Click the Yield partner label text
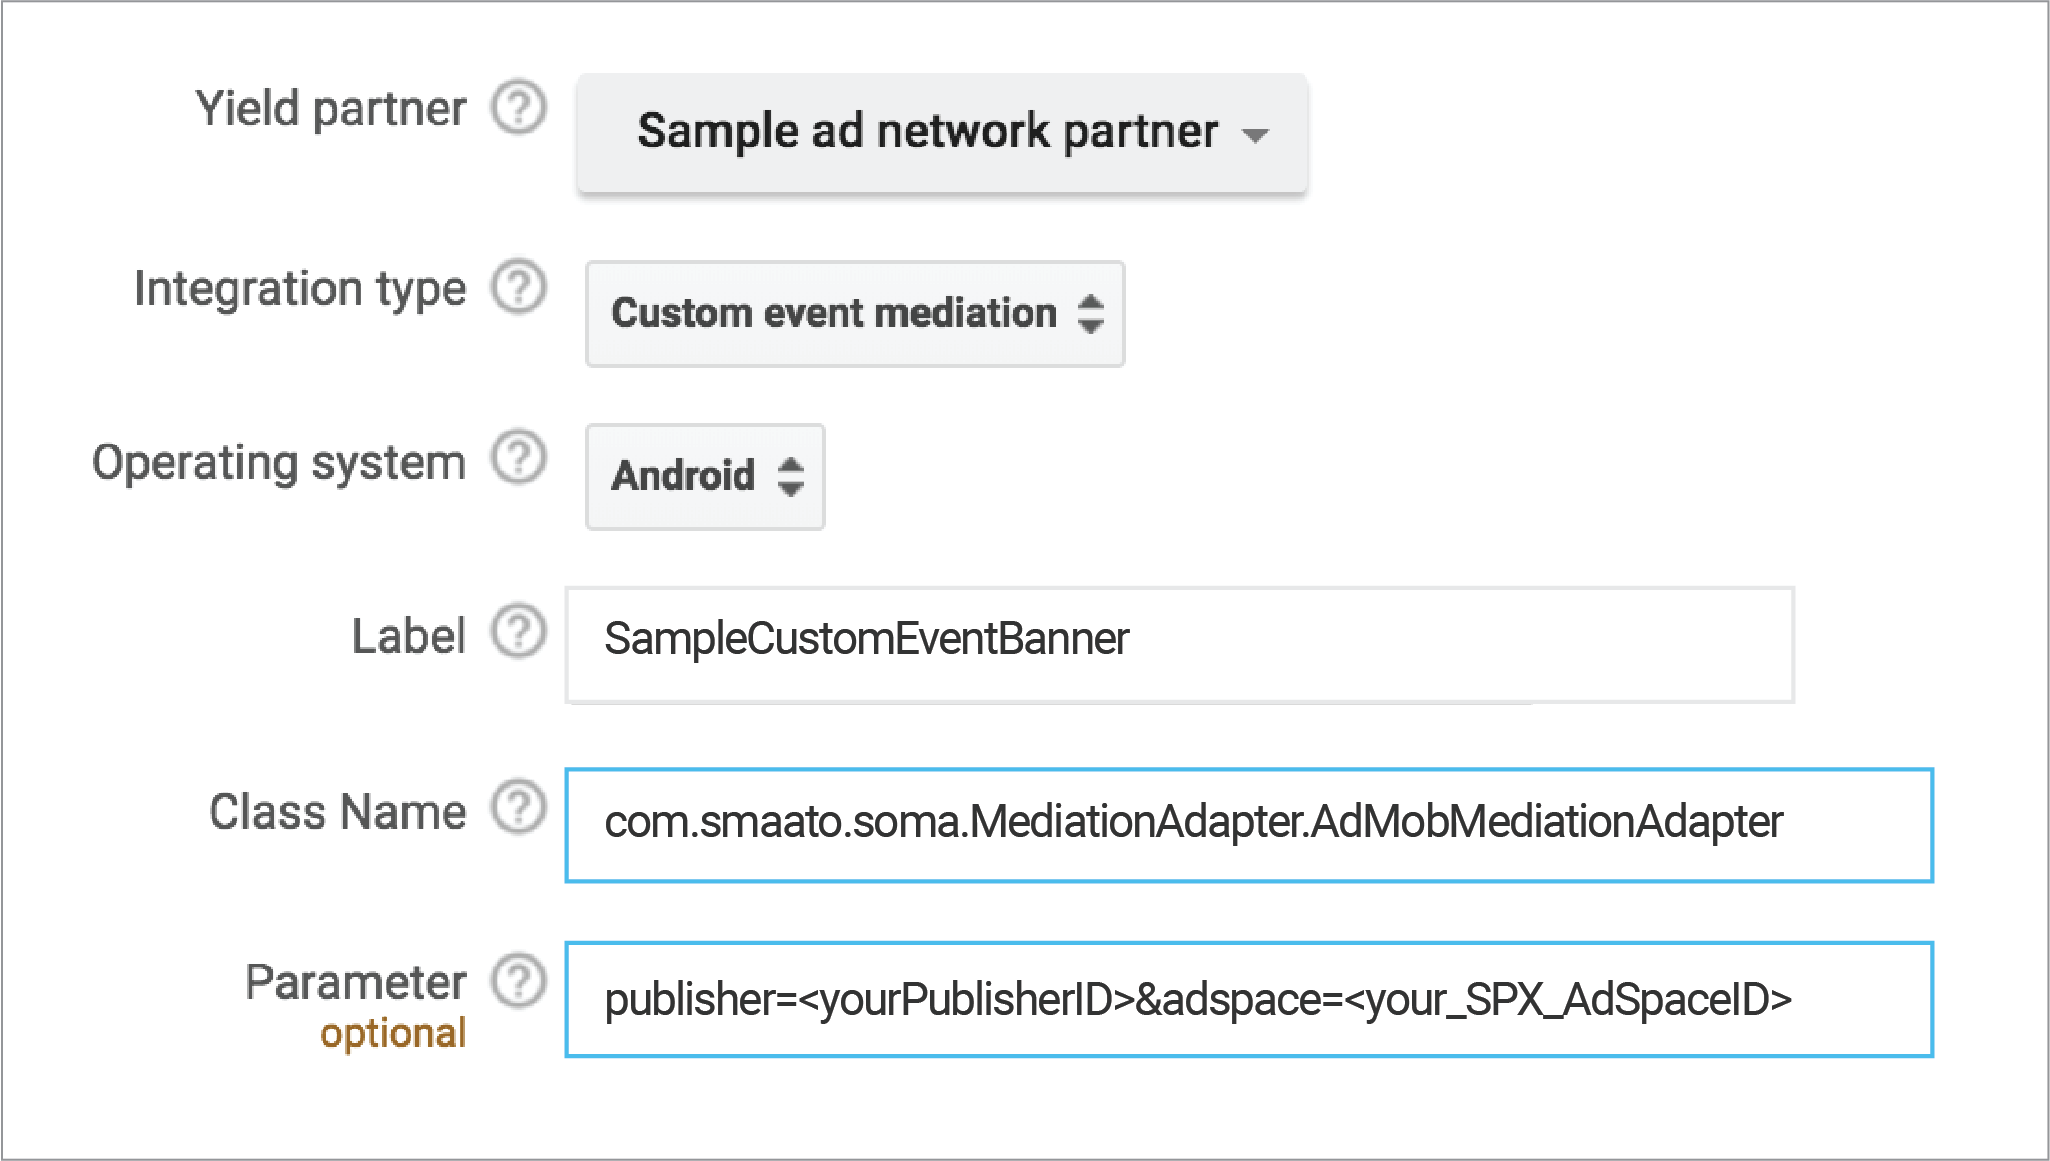 331,109
